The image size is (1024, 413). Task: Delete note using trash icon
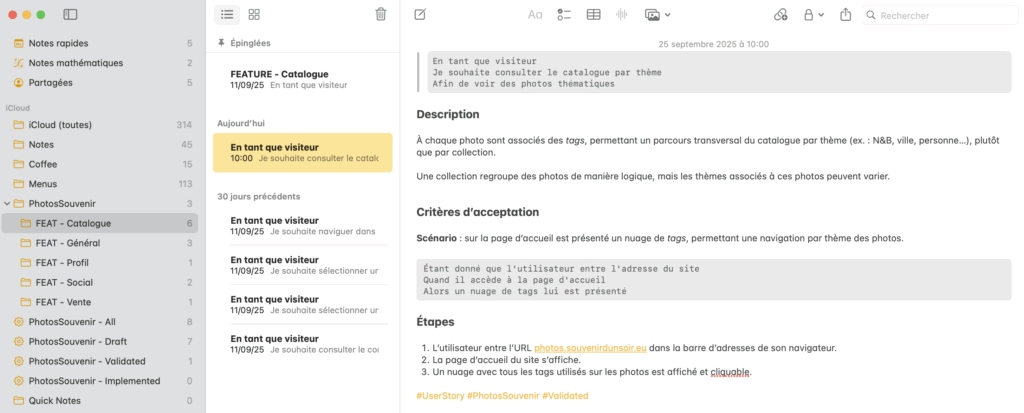[380, 15]
